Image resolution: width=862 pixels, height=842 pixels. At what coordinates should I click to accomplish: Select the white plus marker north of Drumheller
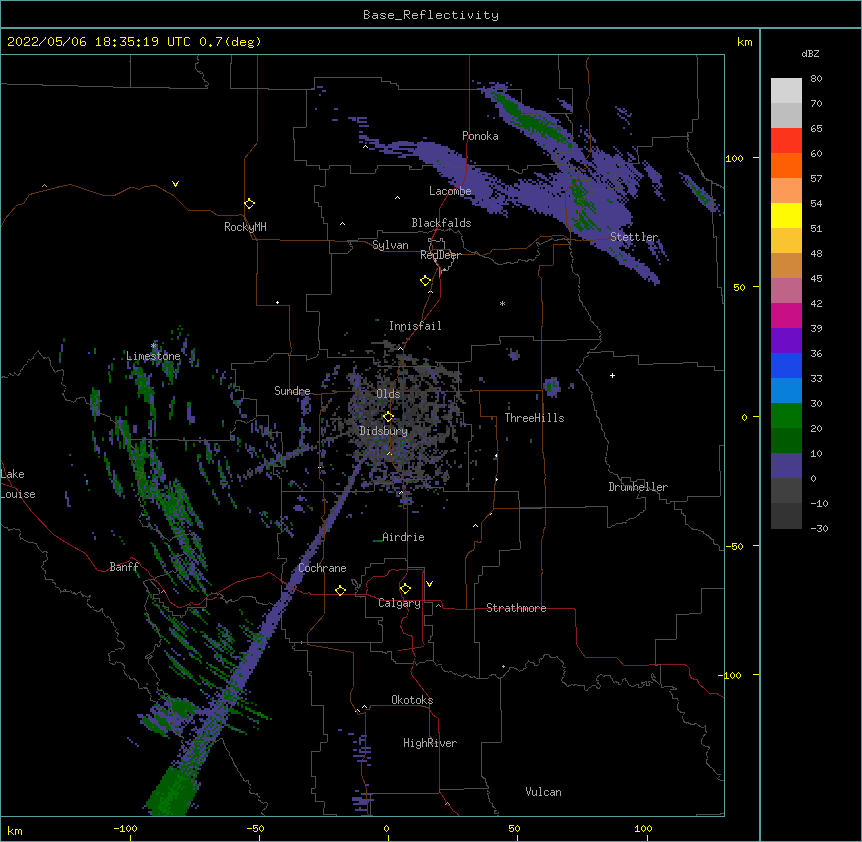[612, 375]
